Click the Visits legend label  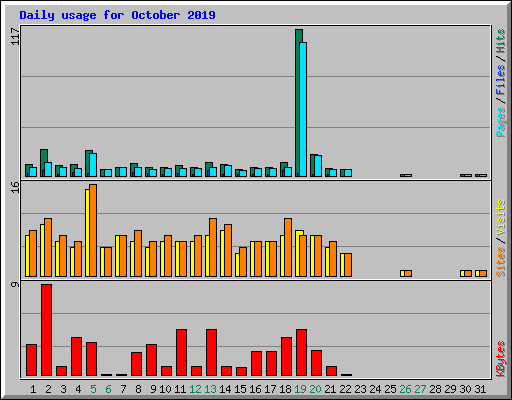[x=500, y=217]
